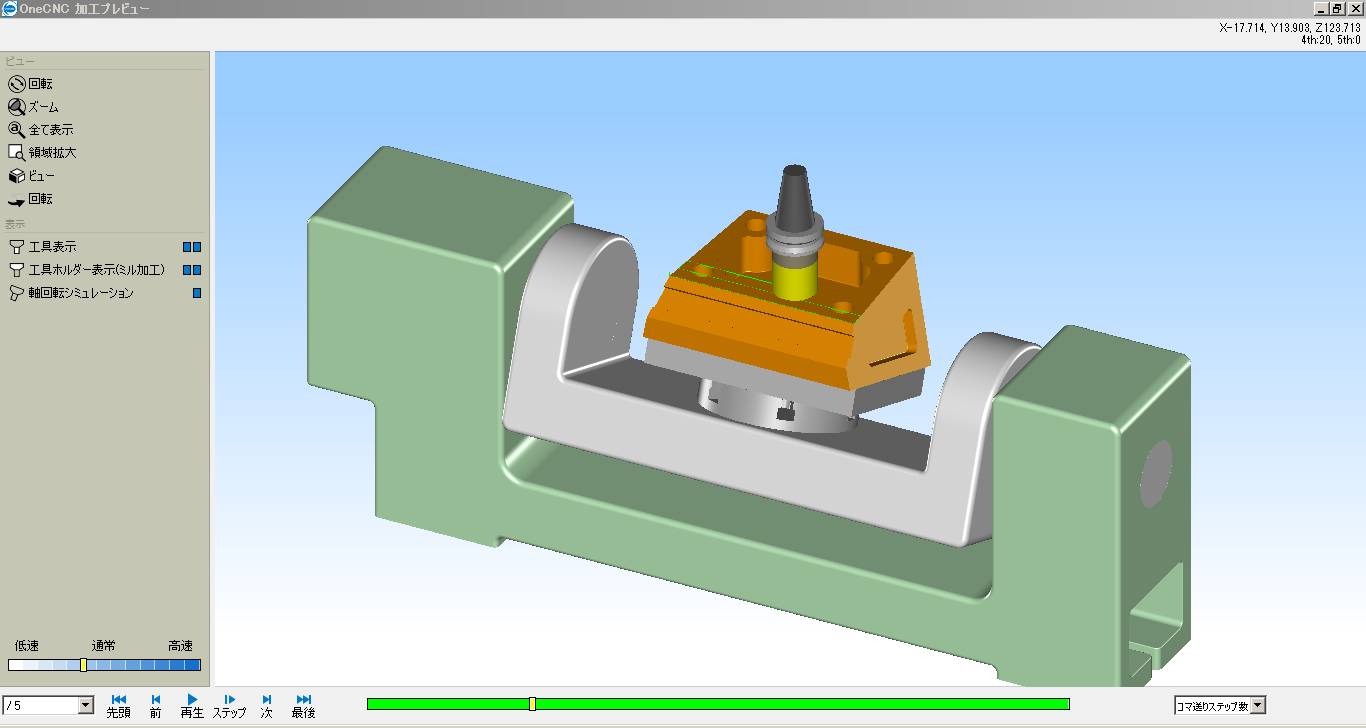Click the simulation progress bar marker

531,704
